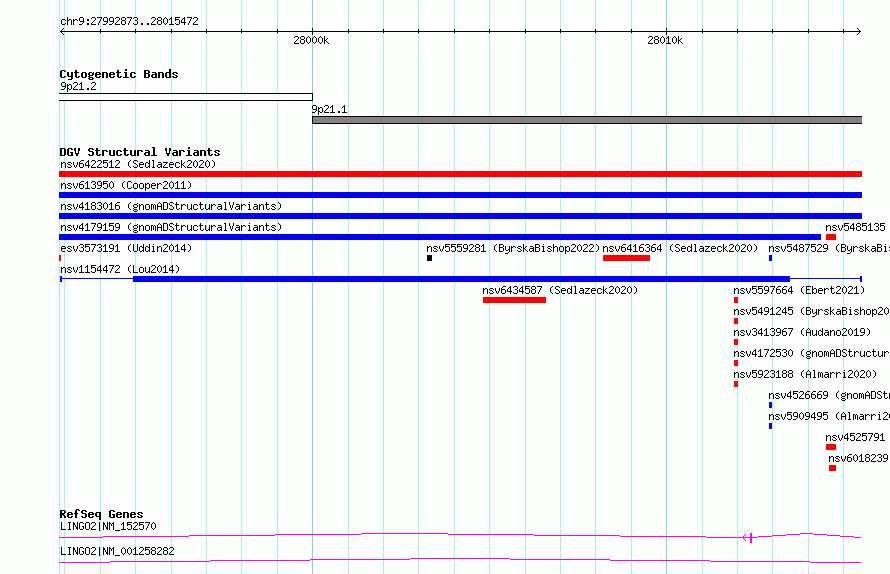890x574 pixels.
Task: Click the blue nsv5909495 variant marker
Action: pos(770,426)
